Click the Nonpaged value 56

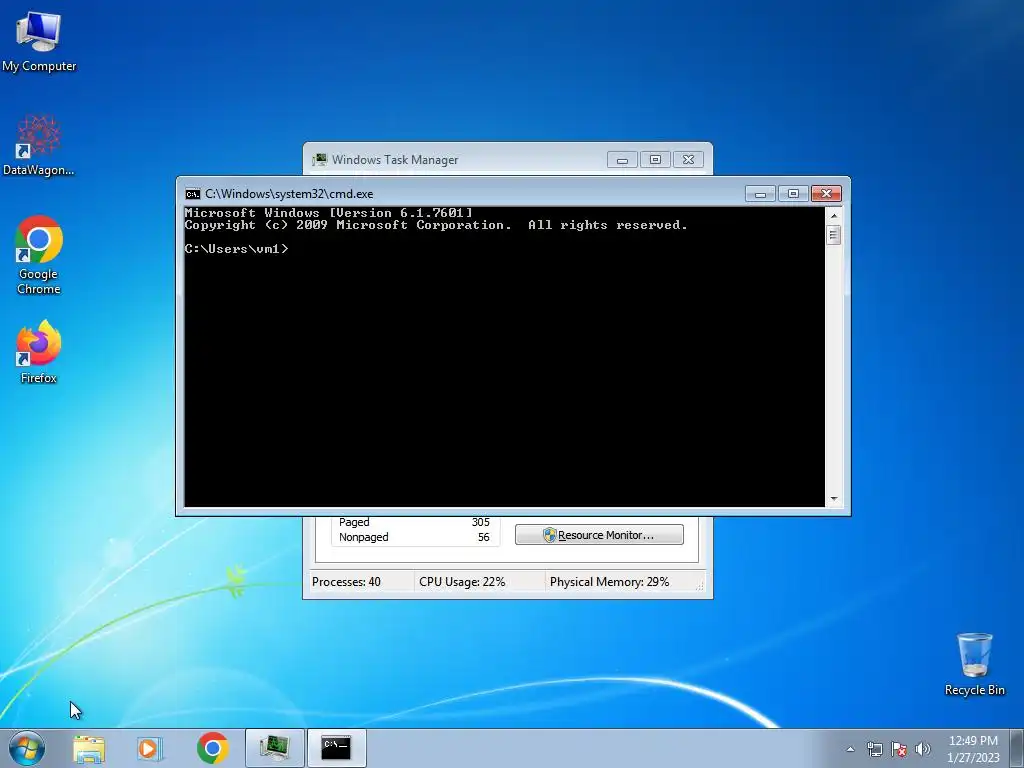click(x=483, y=537)
